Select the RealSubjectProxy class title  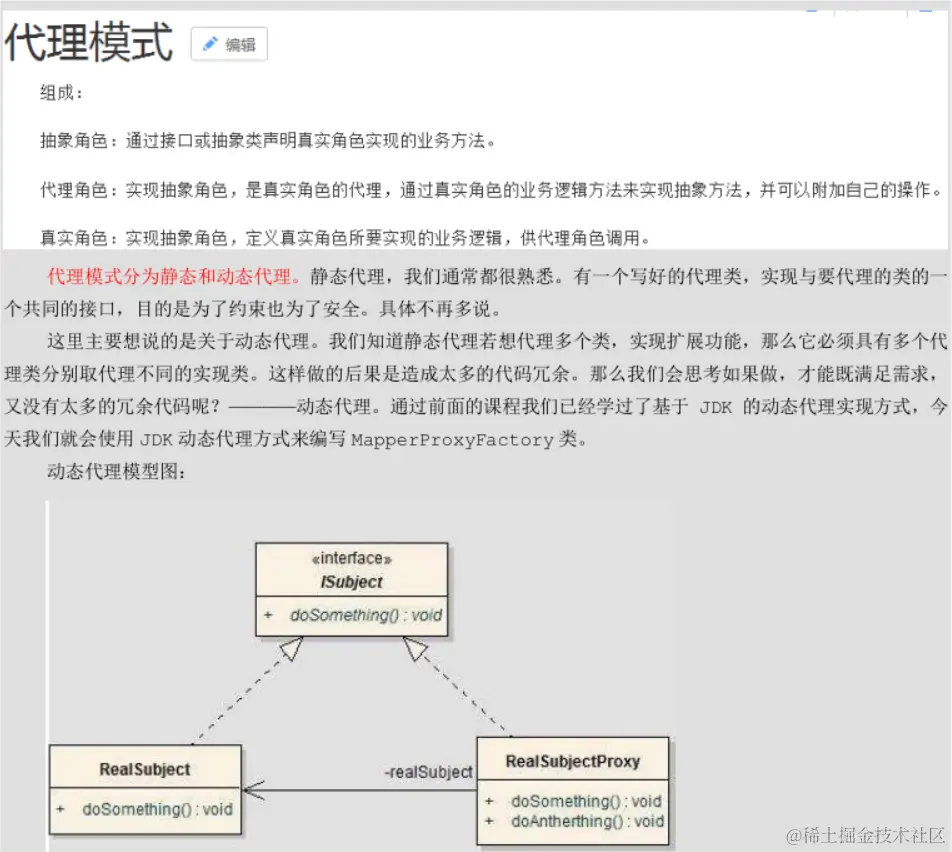pos(573,761)
